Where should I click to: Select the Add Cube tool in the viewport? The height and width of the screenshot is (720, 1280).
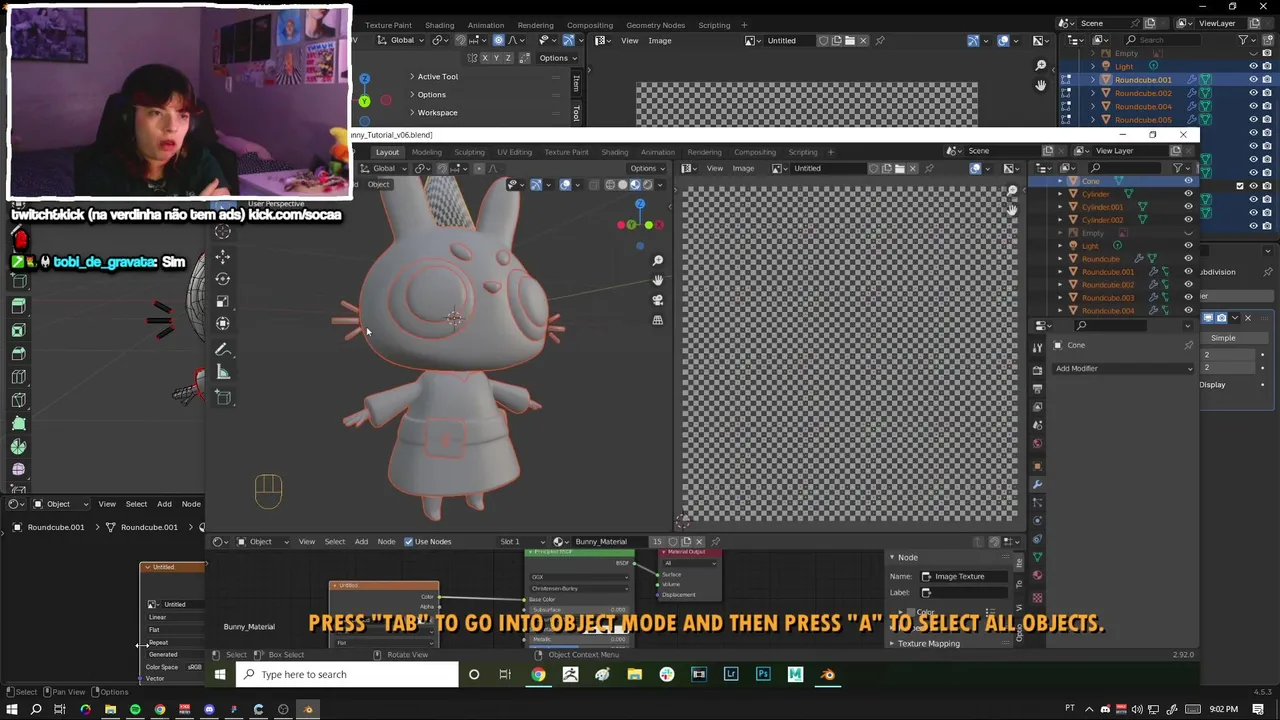point(223,398)
